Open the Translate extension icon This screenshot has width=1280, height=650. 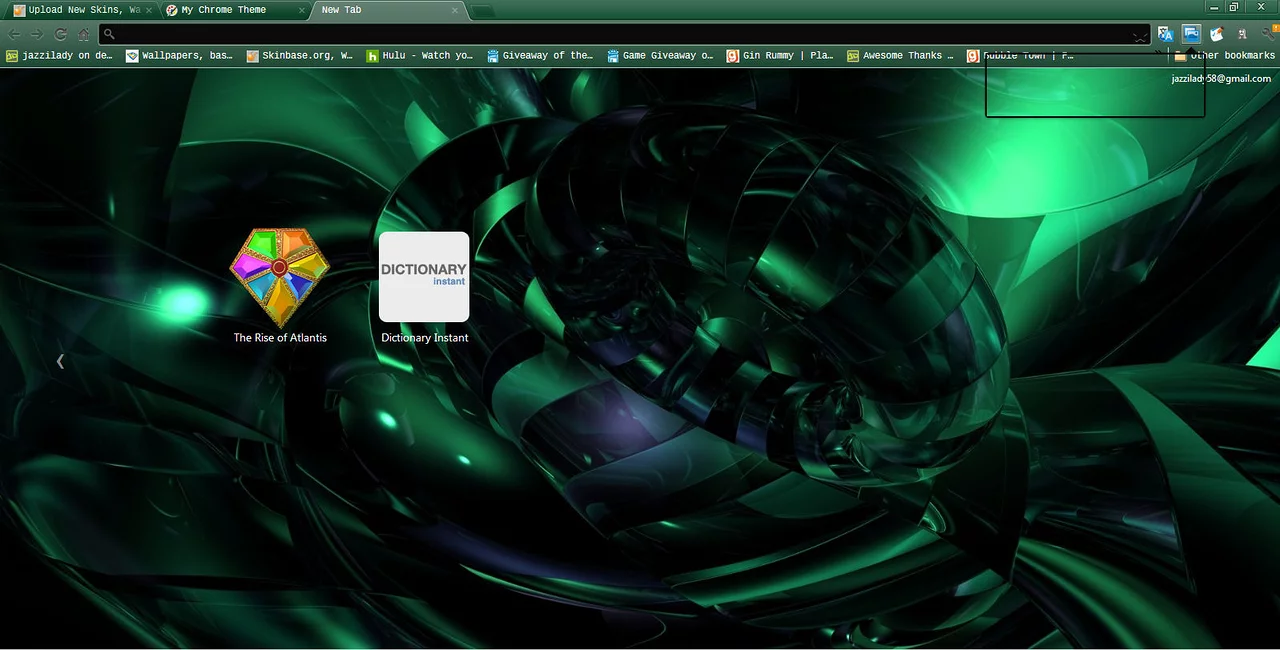pos(1165,34)
